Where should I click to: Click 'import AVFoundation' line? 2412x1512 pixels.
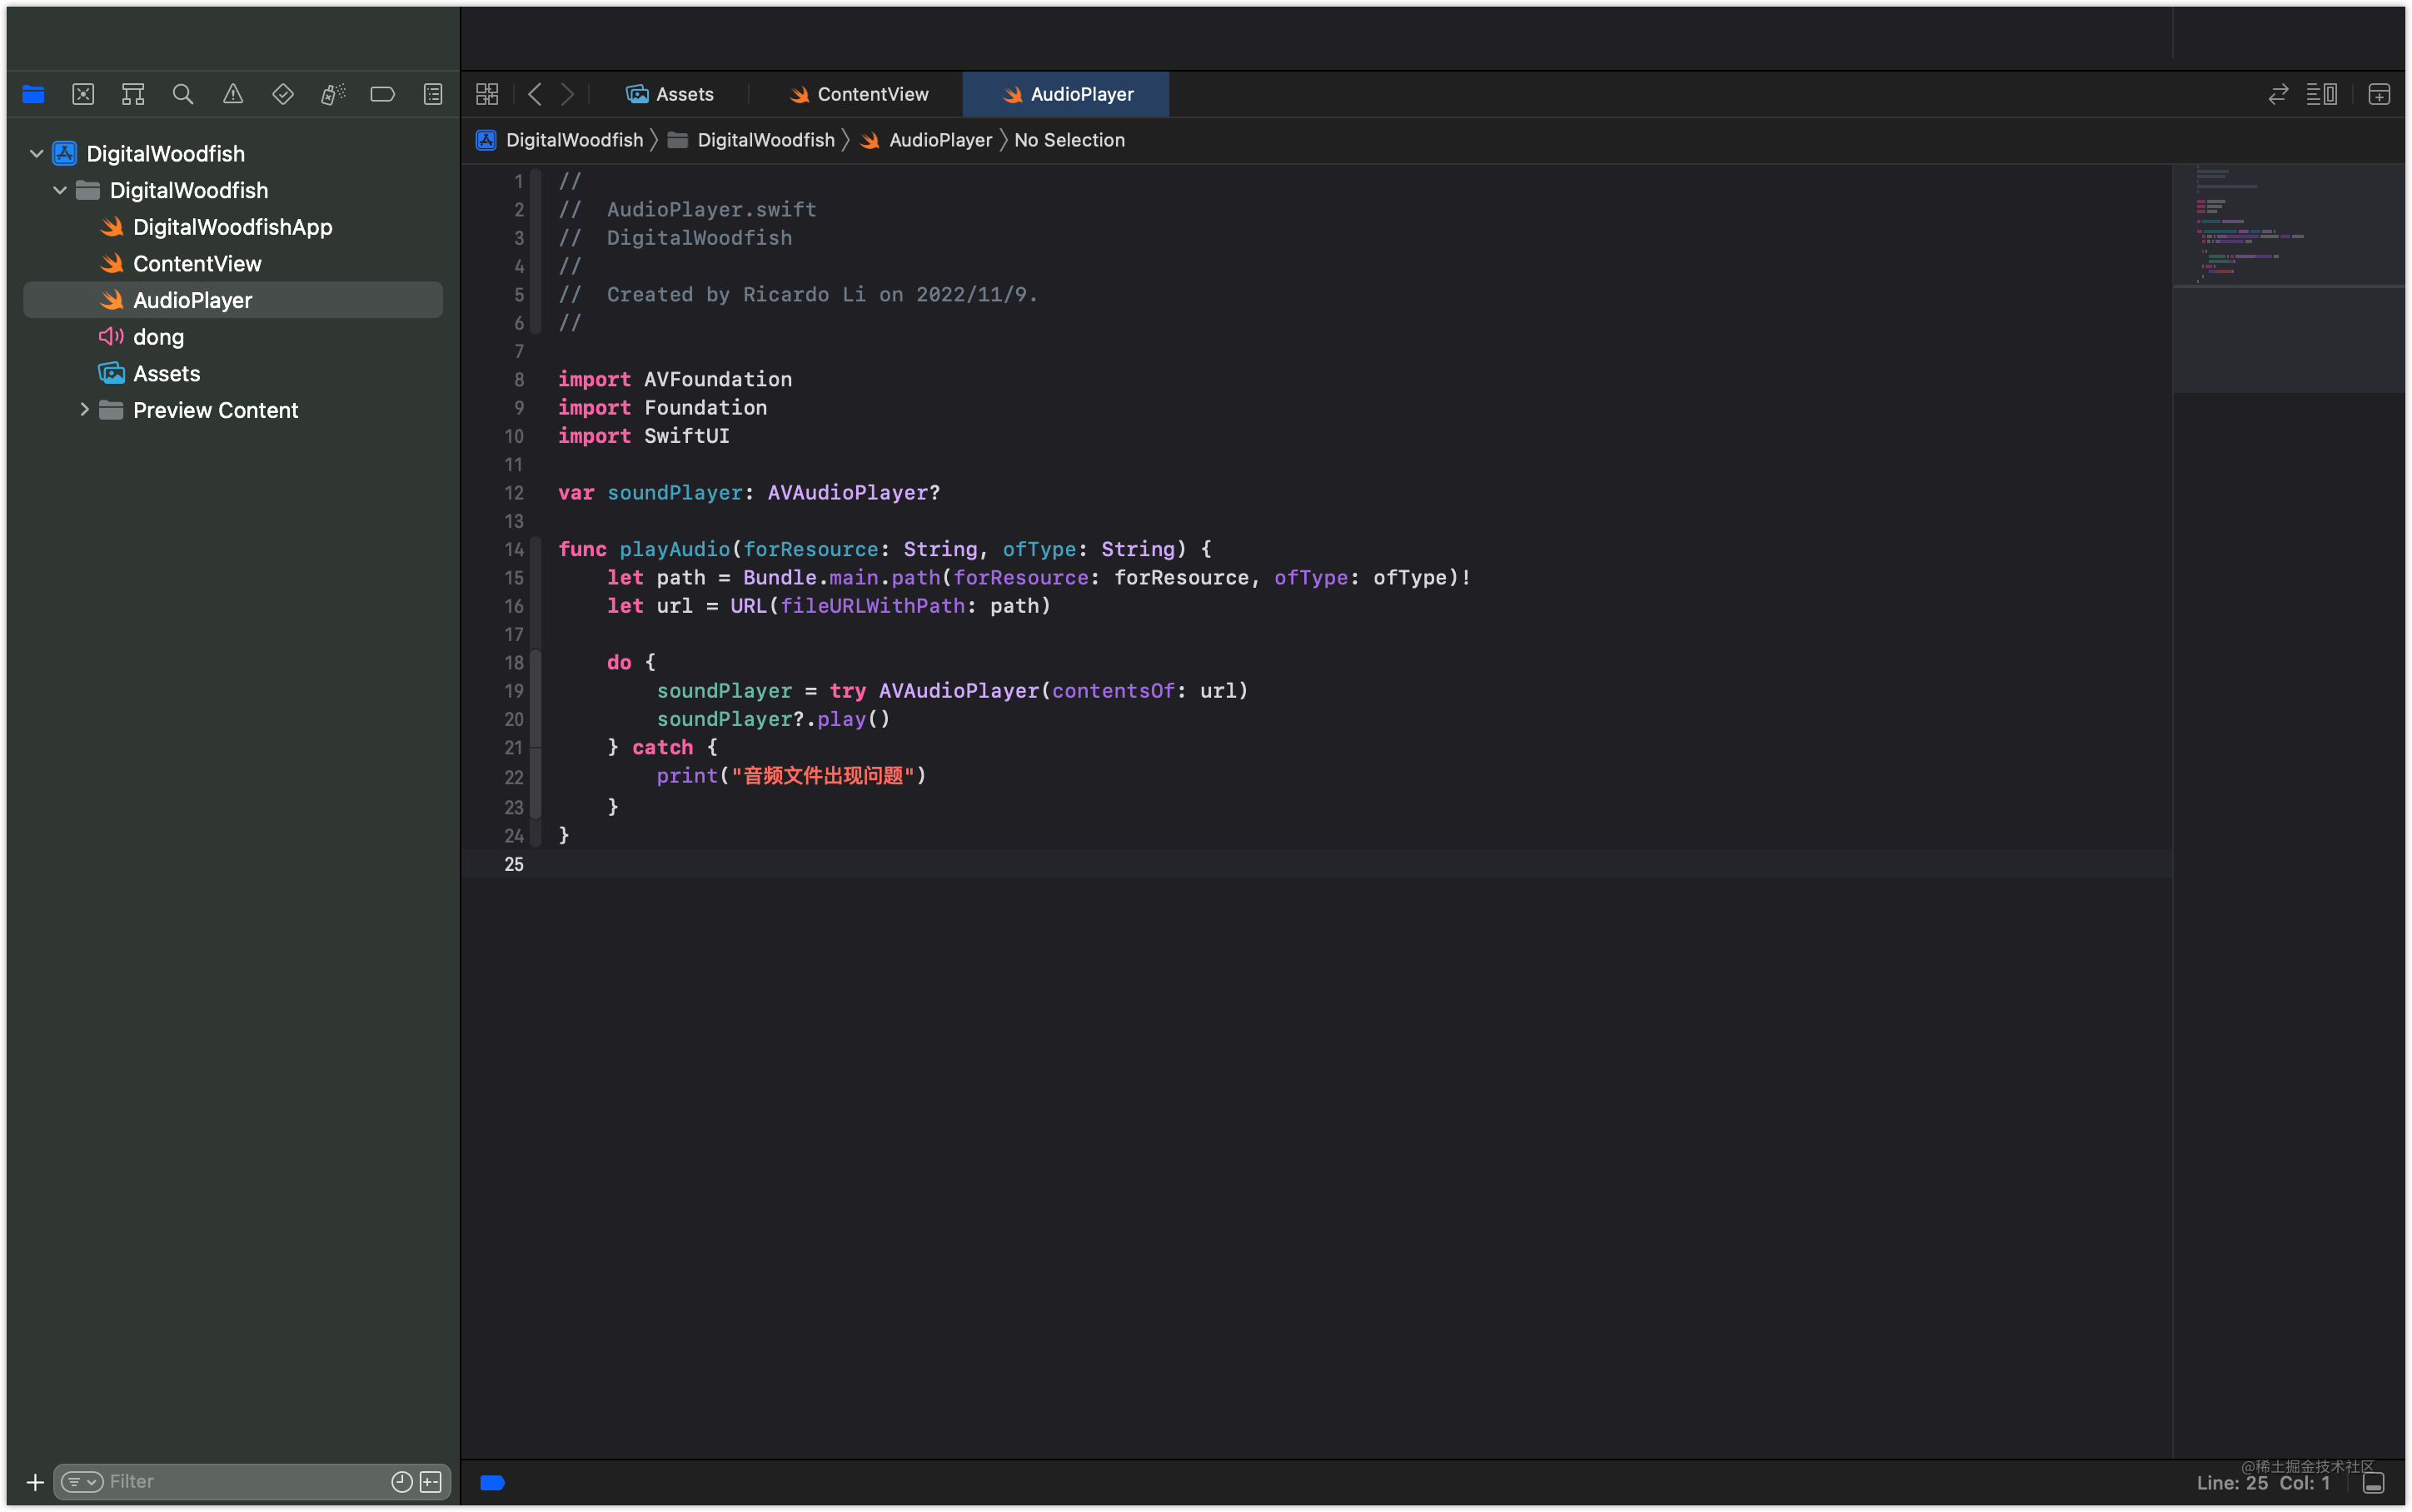click(675, 379)
